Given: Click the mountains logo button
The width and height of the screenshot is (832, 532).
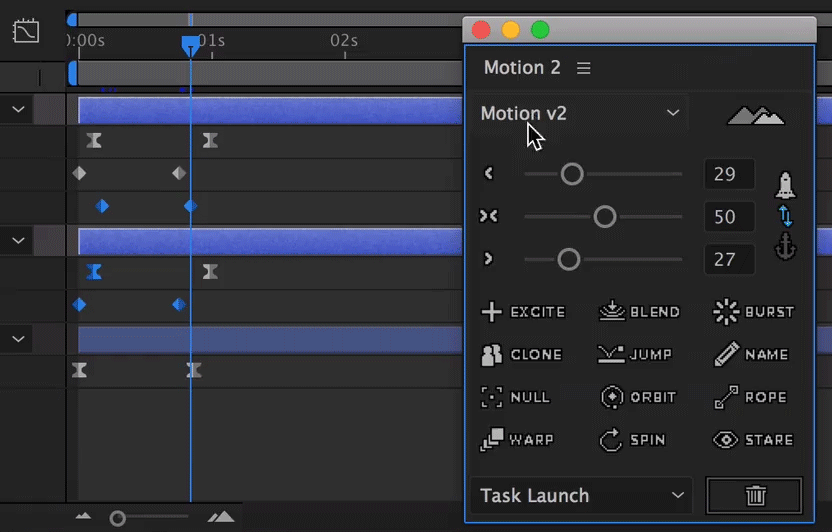Looking at the screenshot, I should [755, 116].
